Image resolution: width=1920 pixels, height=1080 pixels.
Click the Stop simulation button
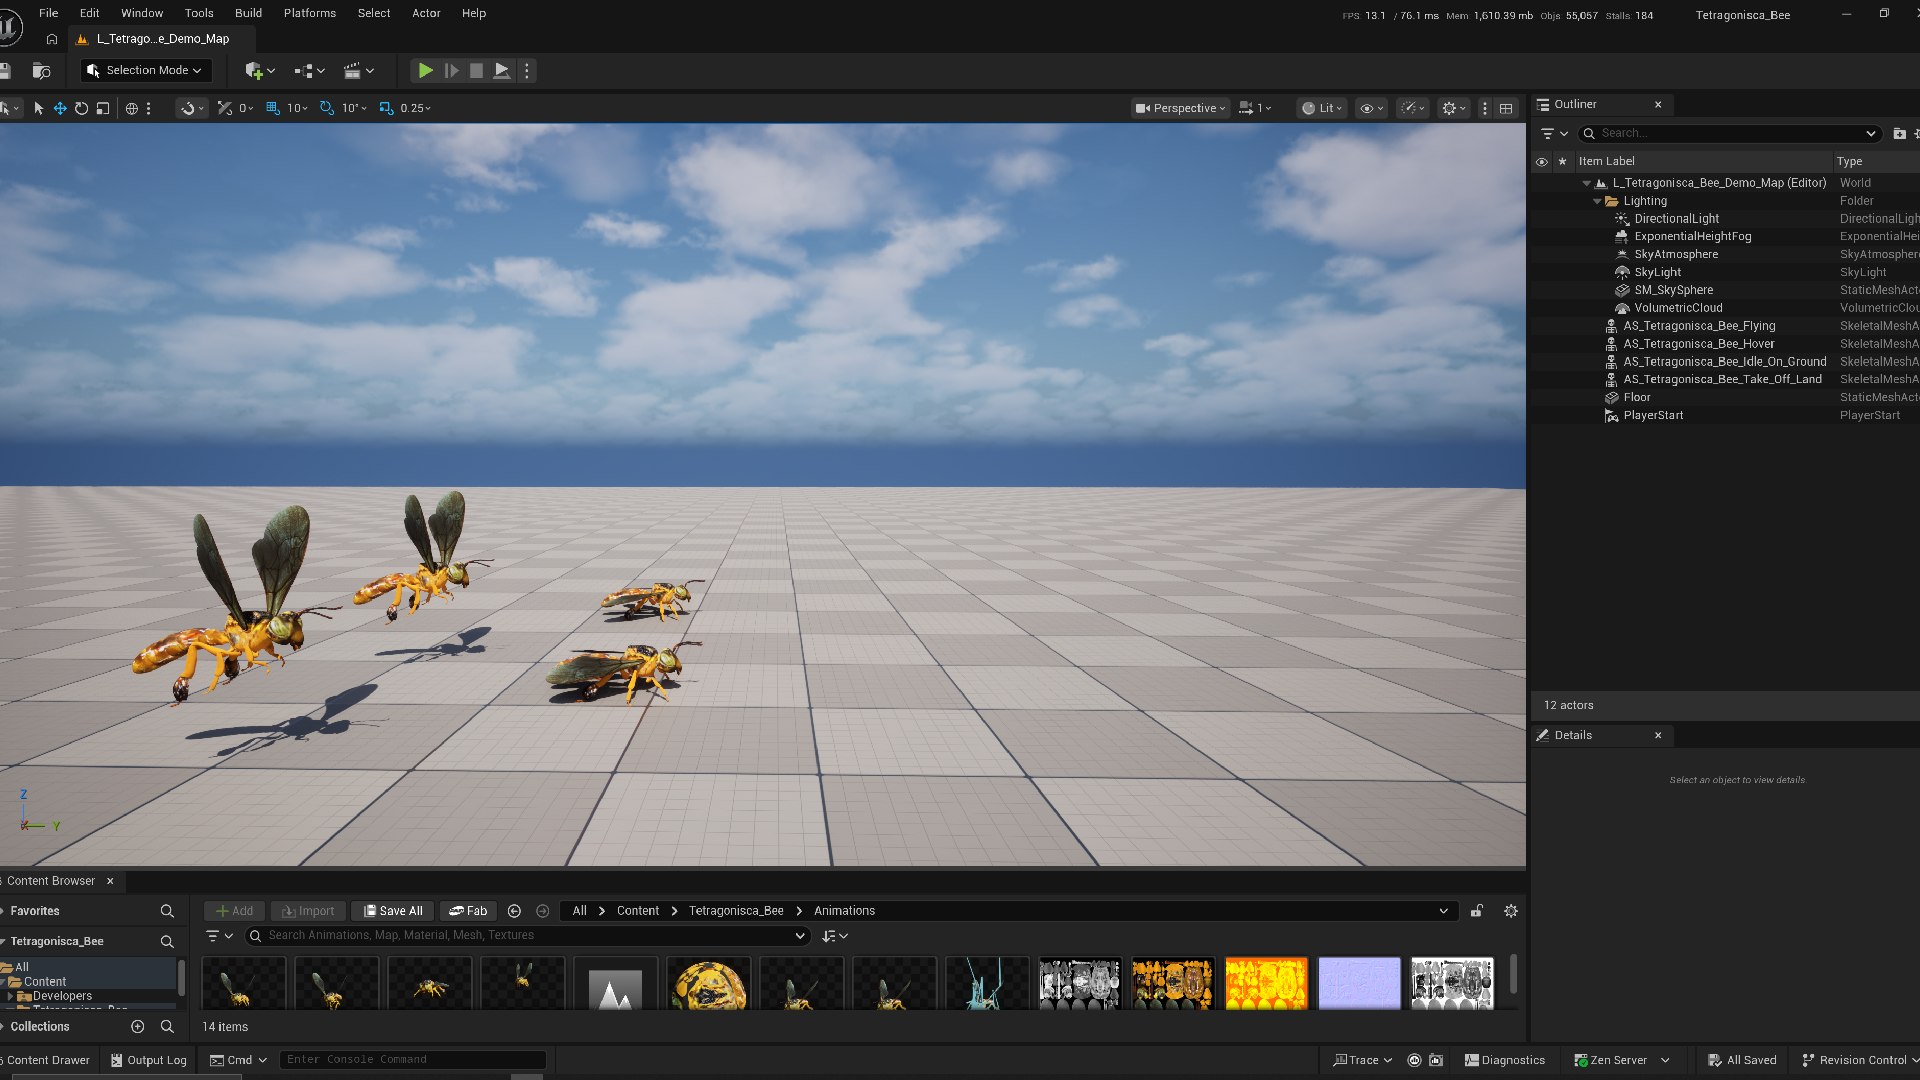[x=476, y=70]
